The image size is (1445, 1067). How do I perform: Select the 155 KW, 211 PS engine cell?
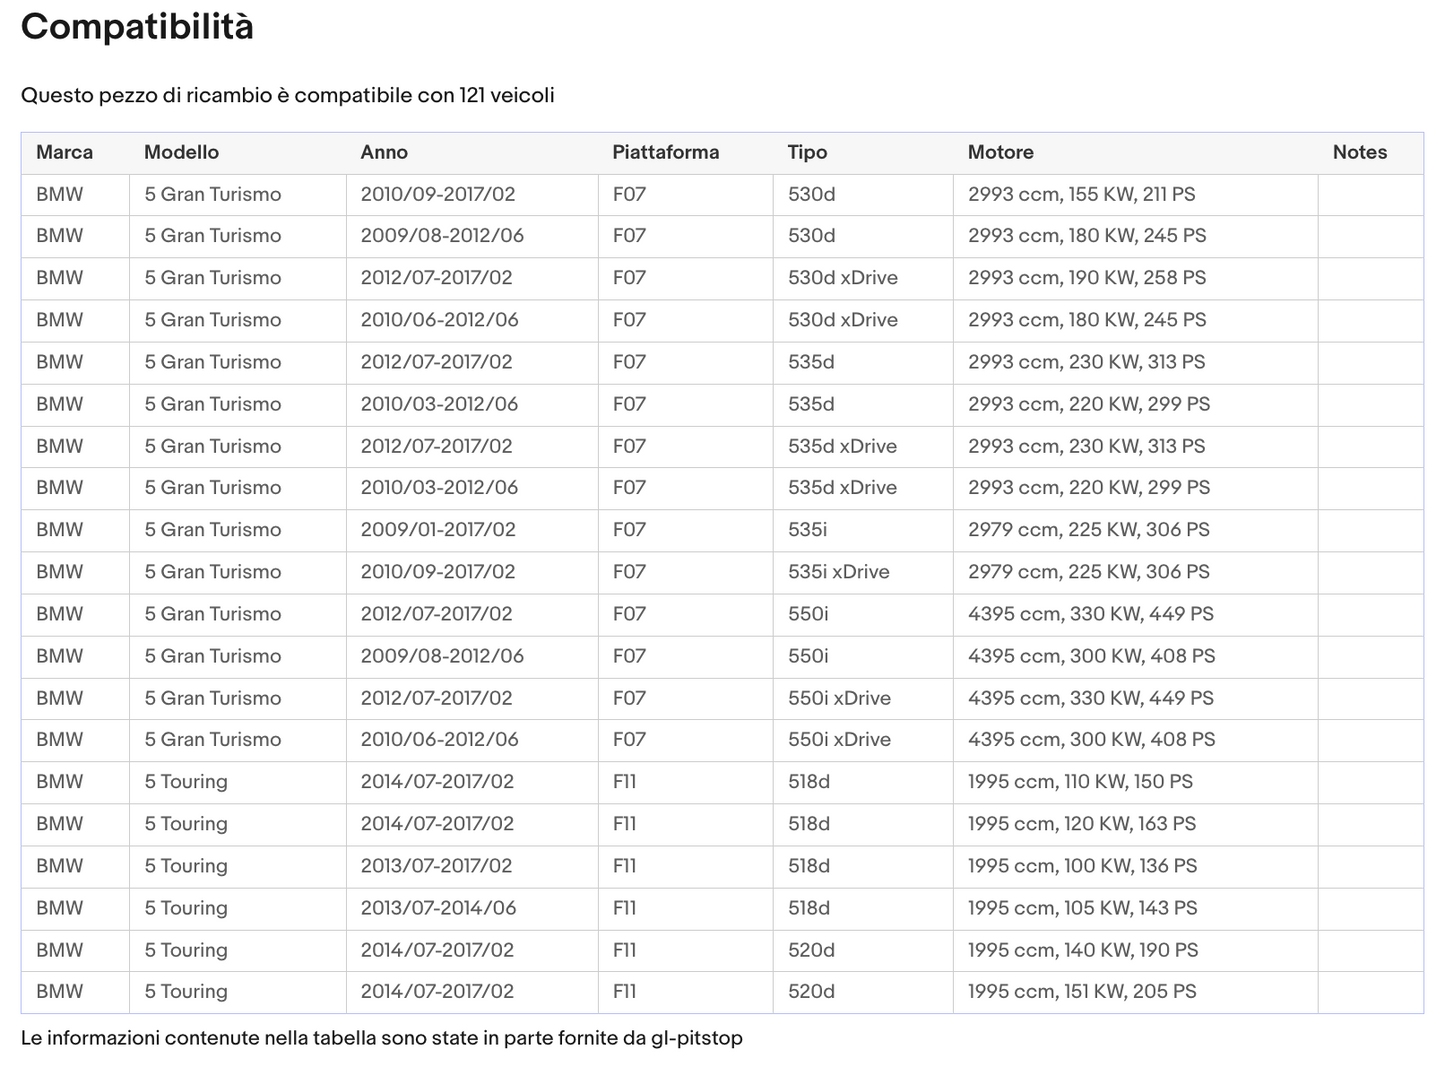click(1081, 194)
